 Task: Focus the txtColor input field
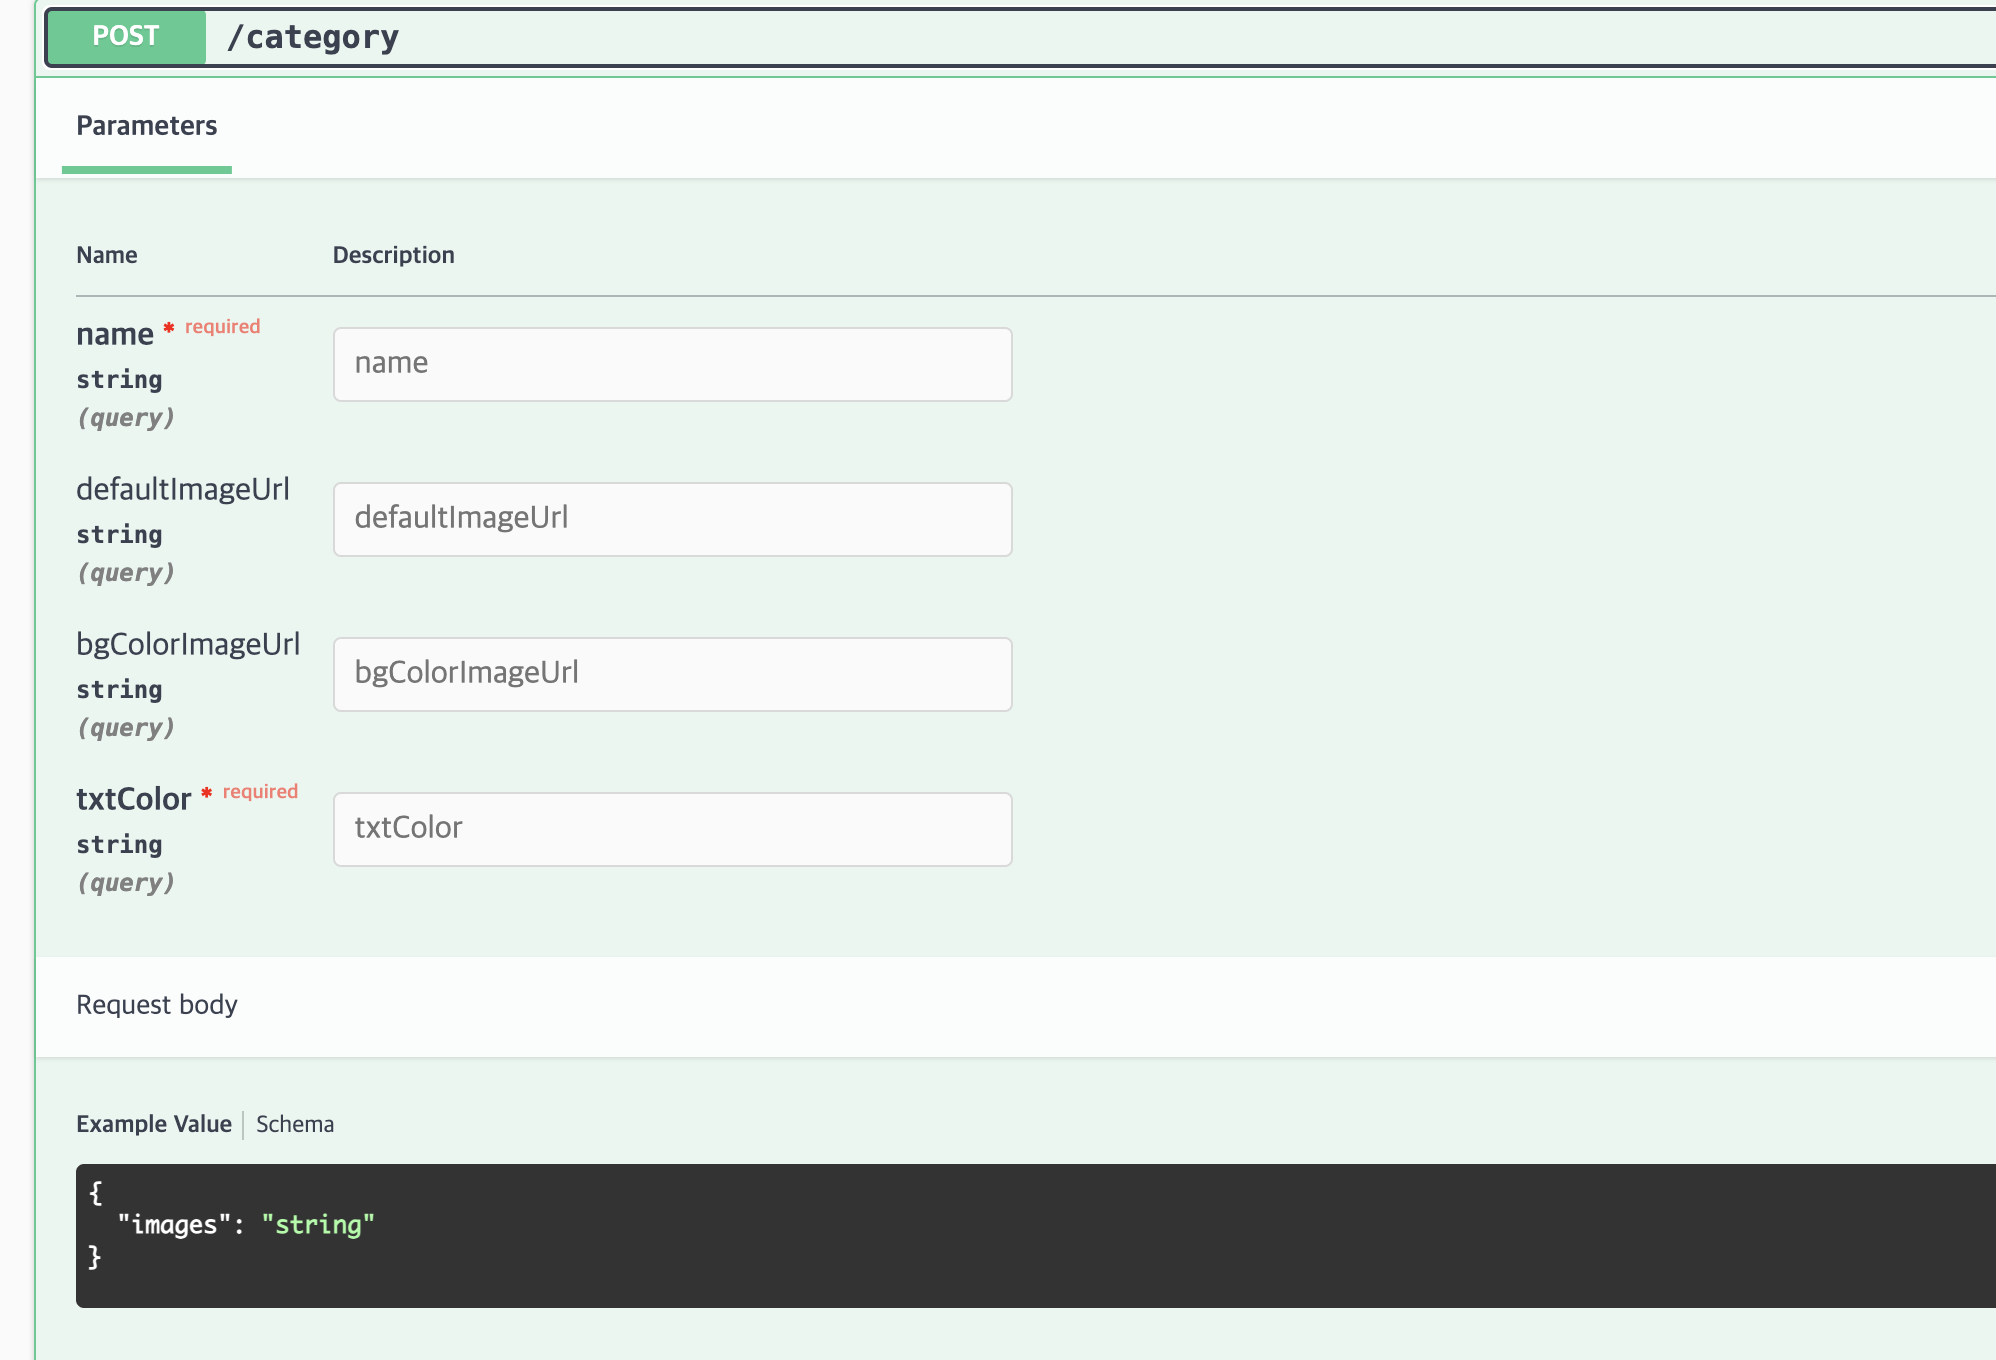673,829
